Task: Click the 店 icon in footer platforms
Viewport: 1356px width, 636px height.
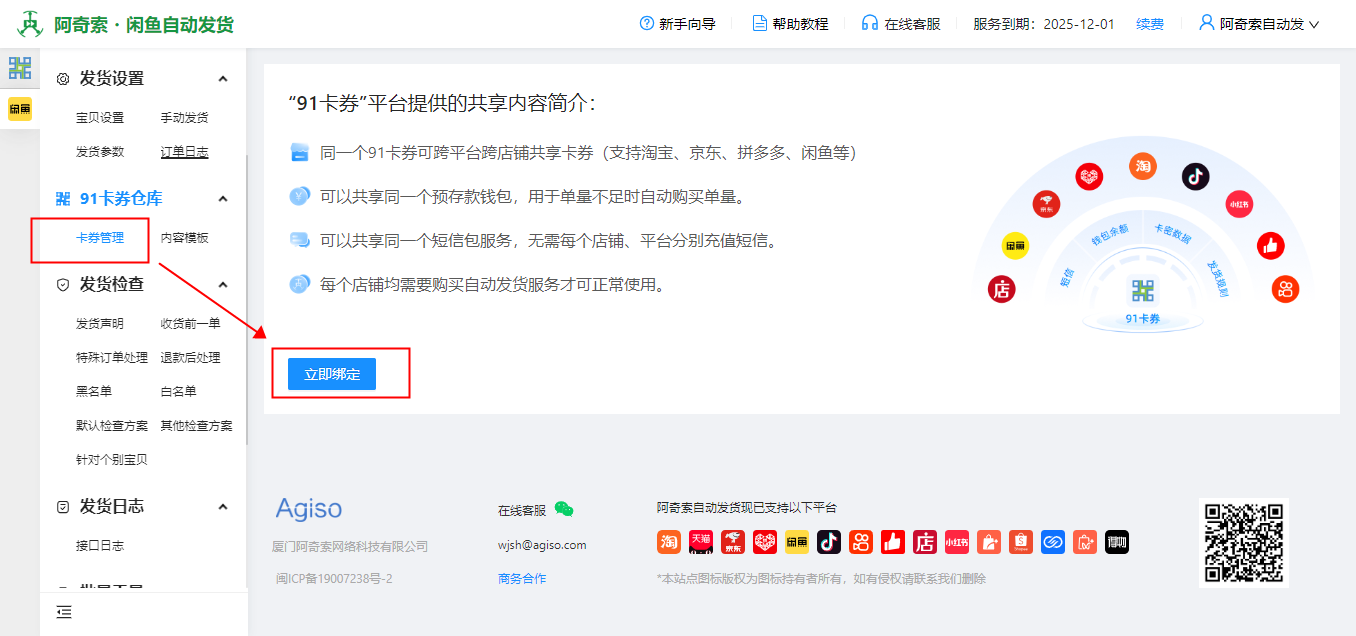Action: pyautogui.click(x=925, y=542)
